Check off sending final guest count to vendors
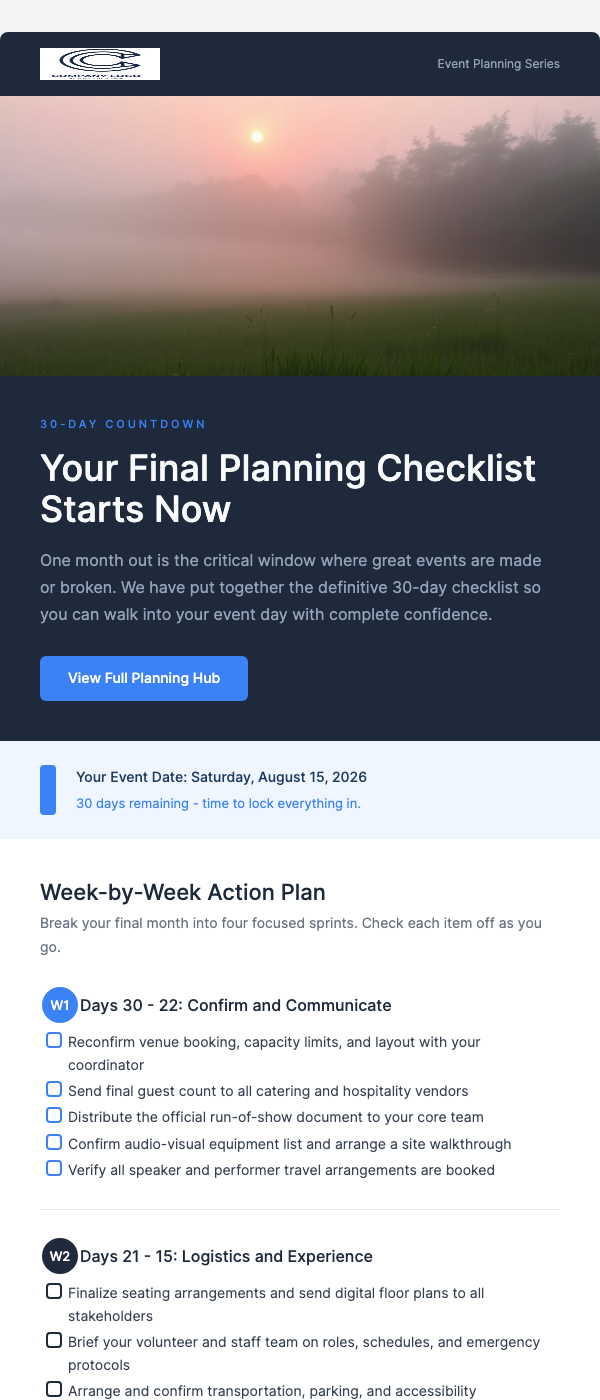 (54, 1089)
